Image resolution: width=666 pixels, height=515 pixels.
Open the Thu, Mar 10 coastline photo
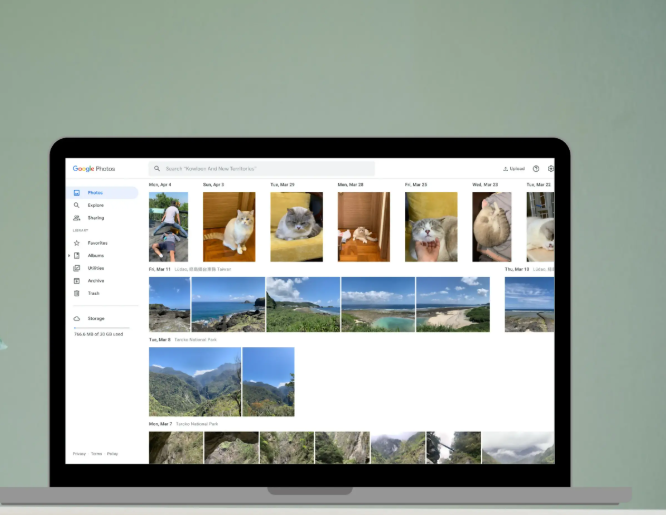click(x=529, y=304)
